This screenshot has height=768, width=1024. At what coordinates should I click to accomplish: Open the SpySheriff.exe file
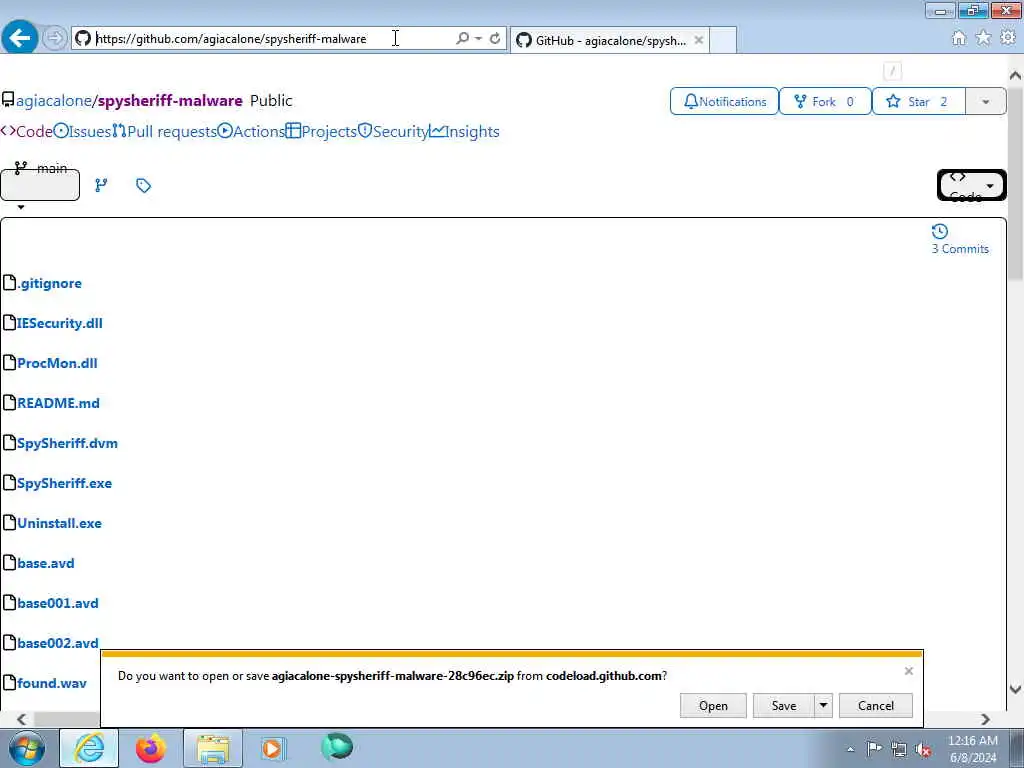tap(65, 483)
